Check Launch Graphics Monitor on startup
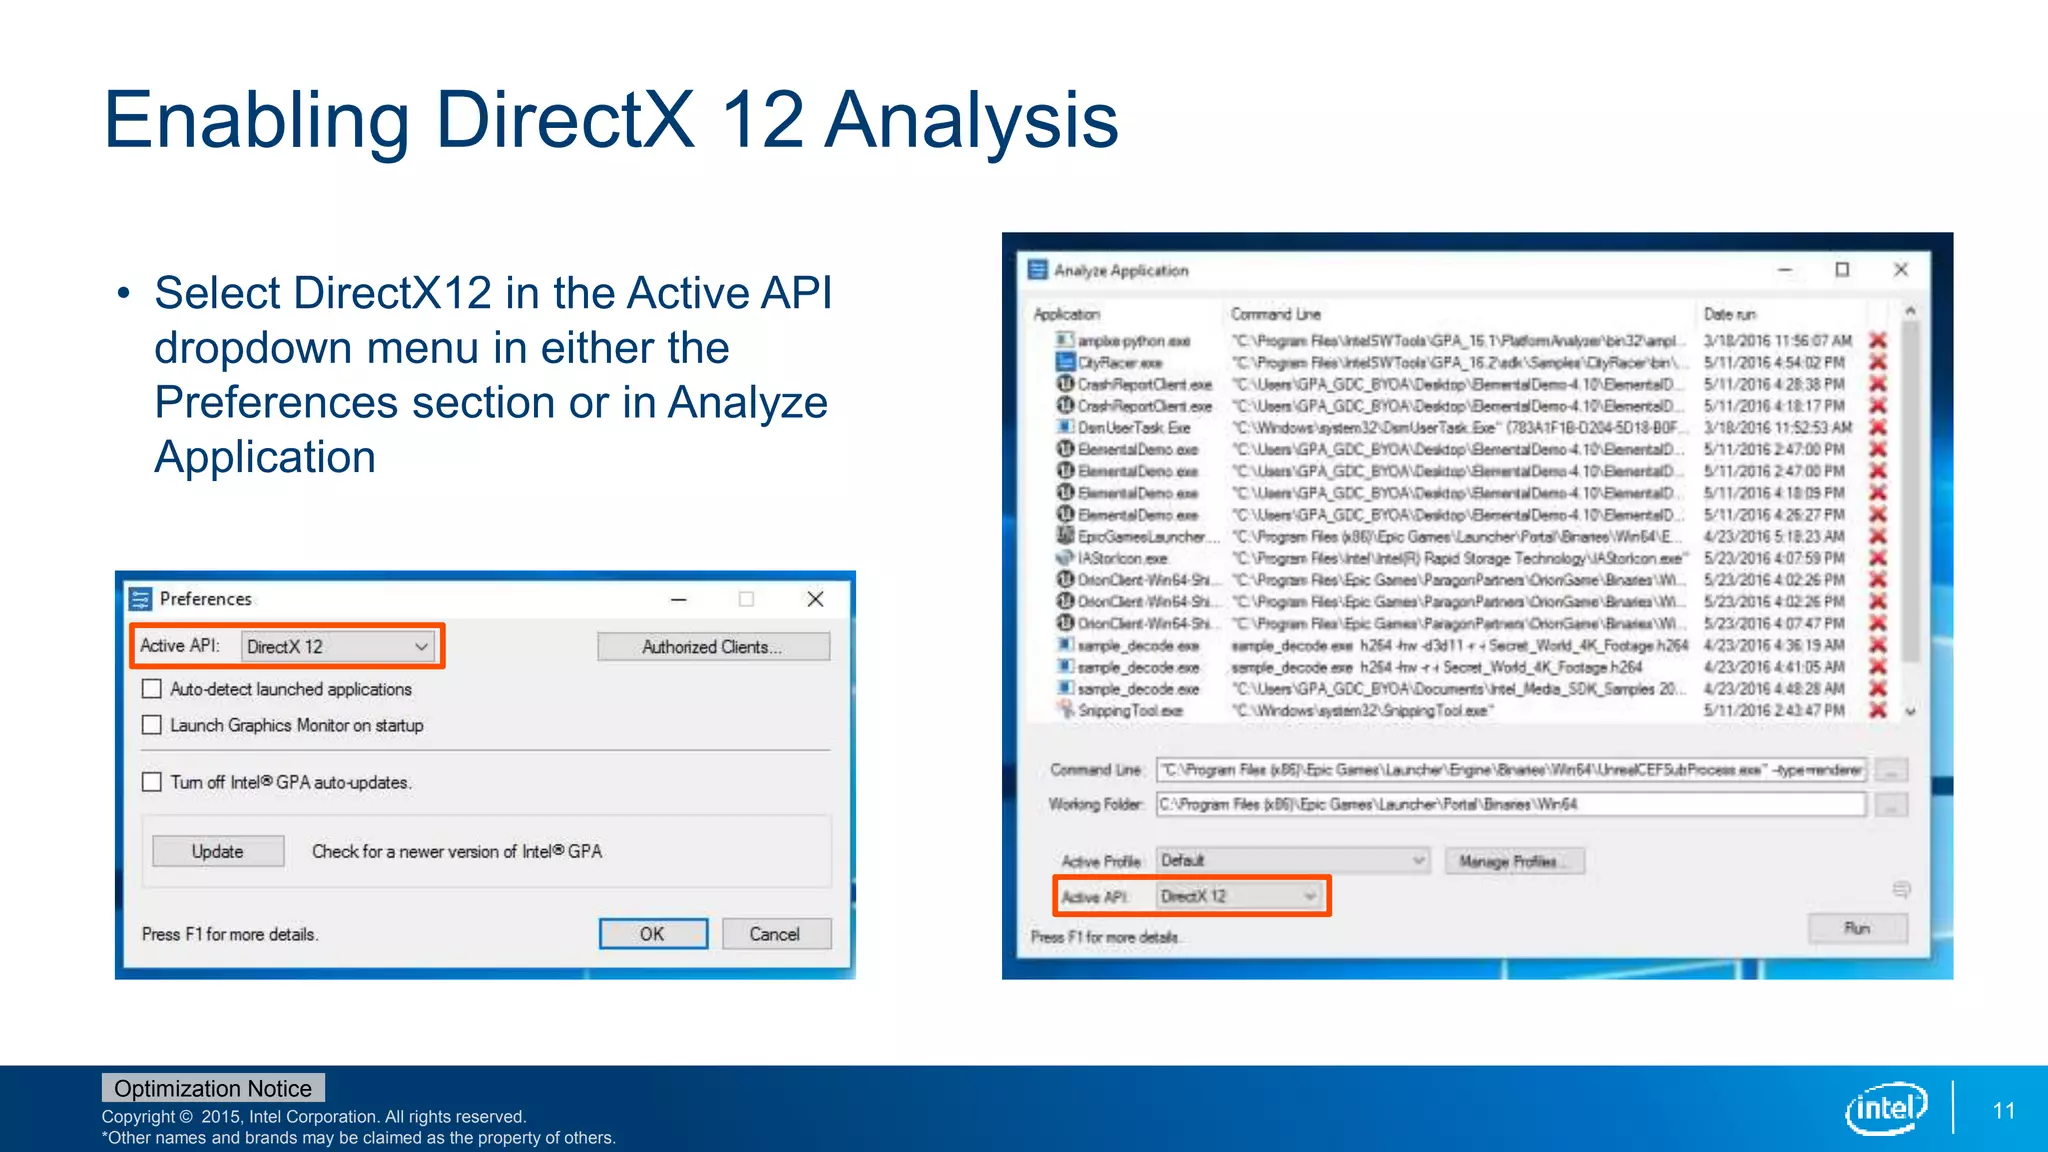Screen dimensions: 2048x1152 pos(152,725)
